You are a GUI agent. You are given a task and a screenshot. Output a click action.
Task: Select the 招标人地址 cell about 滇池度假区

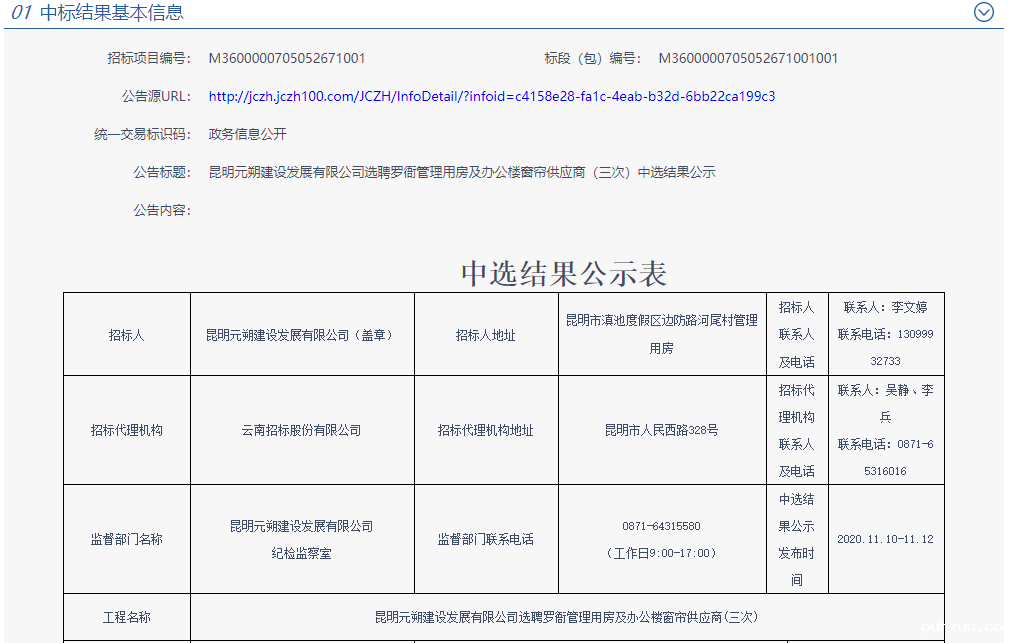(662, 334)
